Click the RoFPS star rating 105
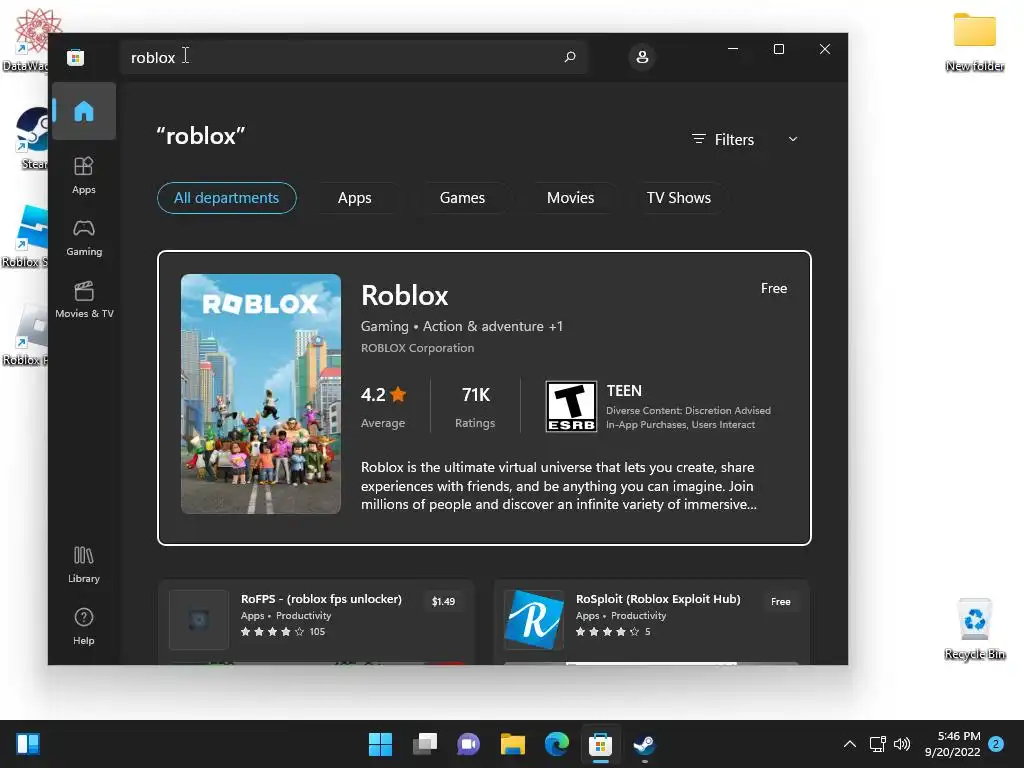The image size is (1024, 768). coord(283,632)
